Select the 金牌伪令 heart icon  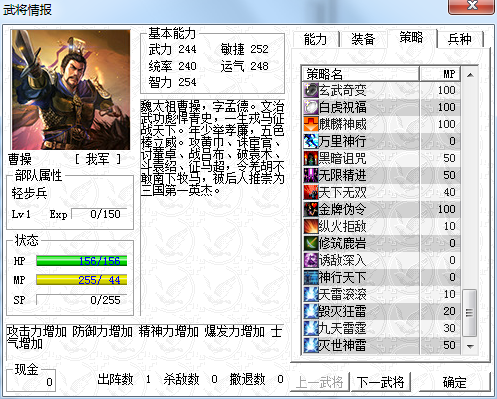click(311, 209)
